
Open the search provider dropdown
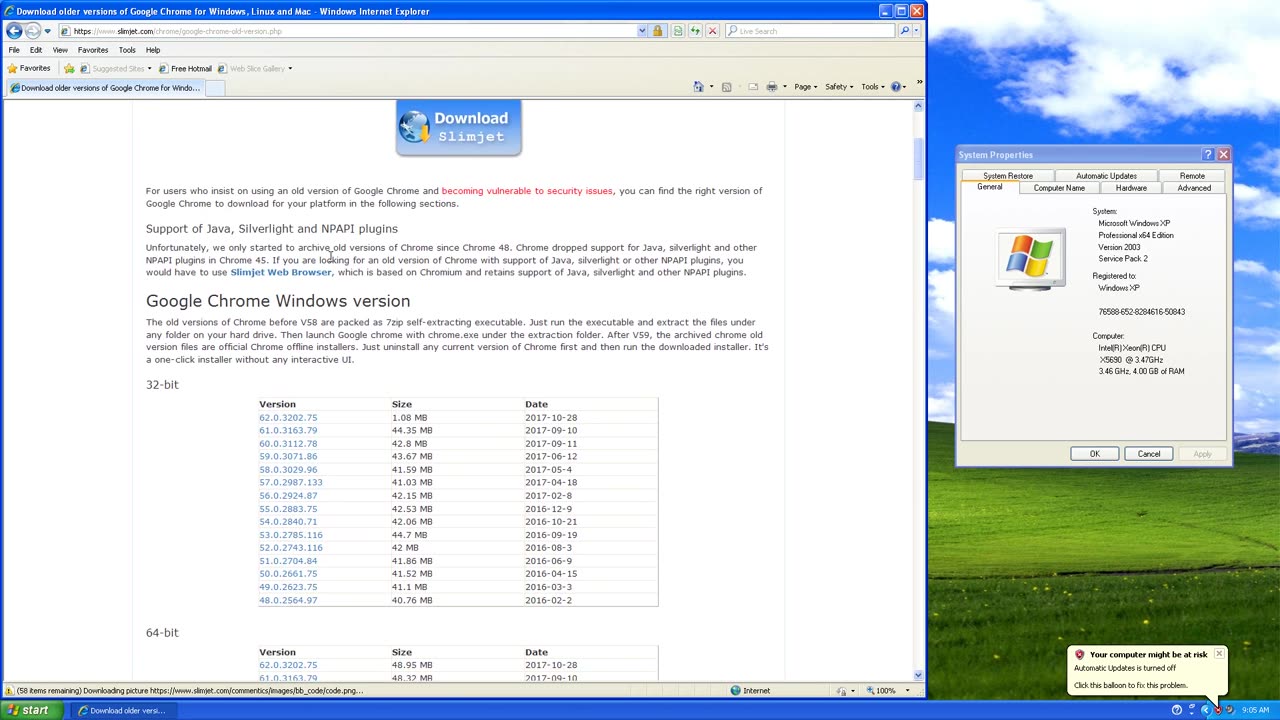[916, 31]
